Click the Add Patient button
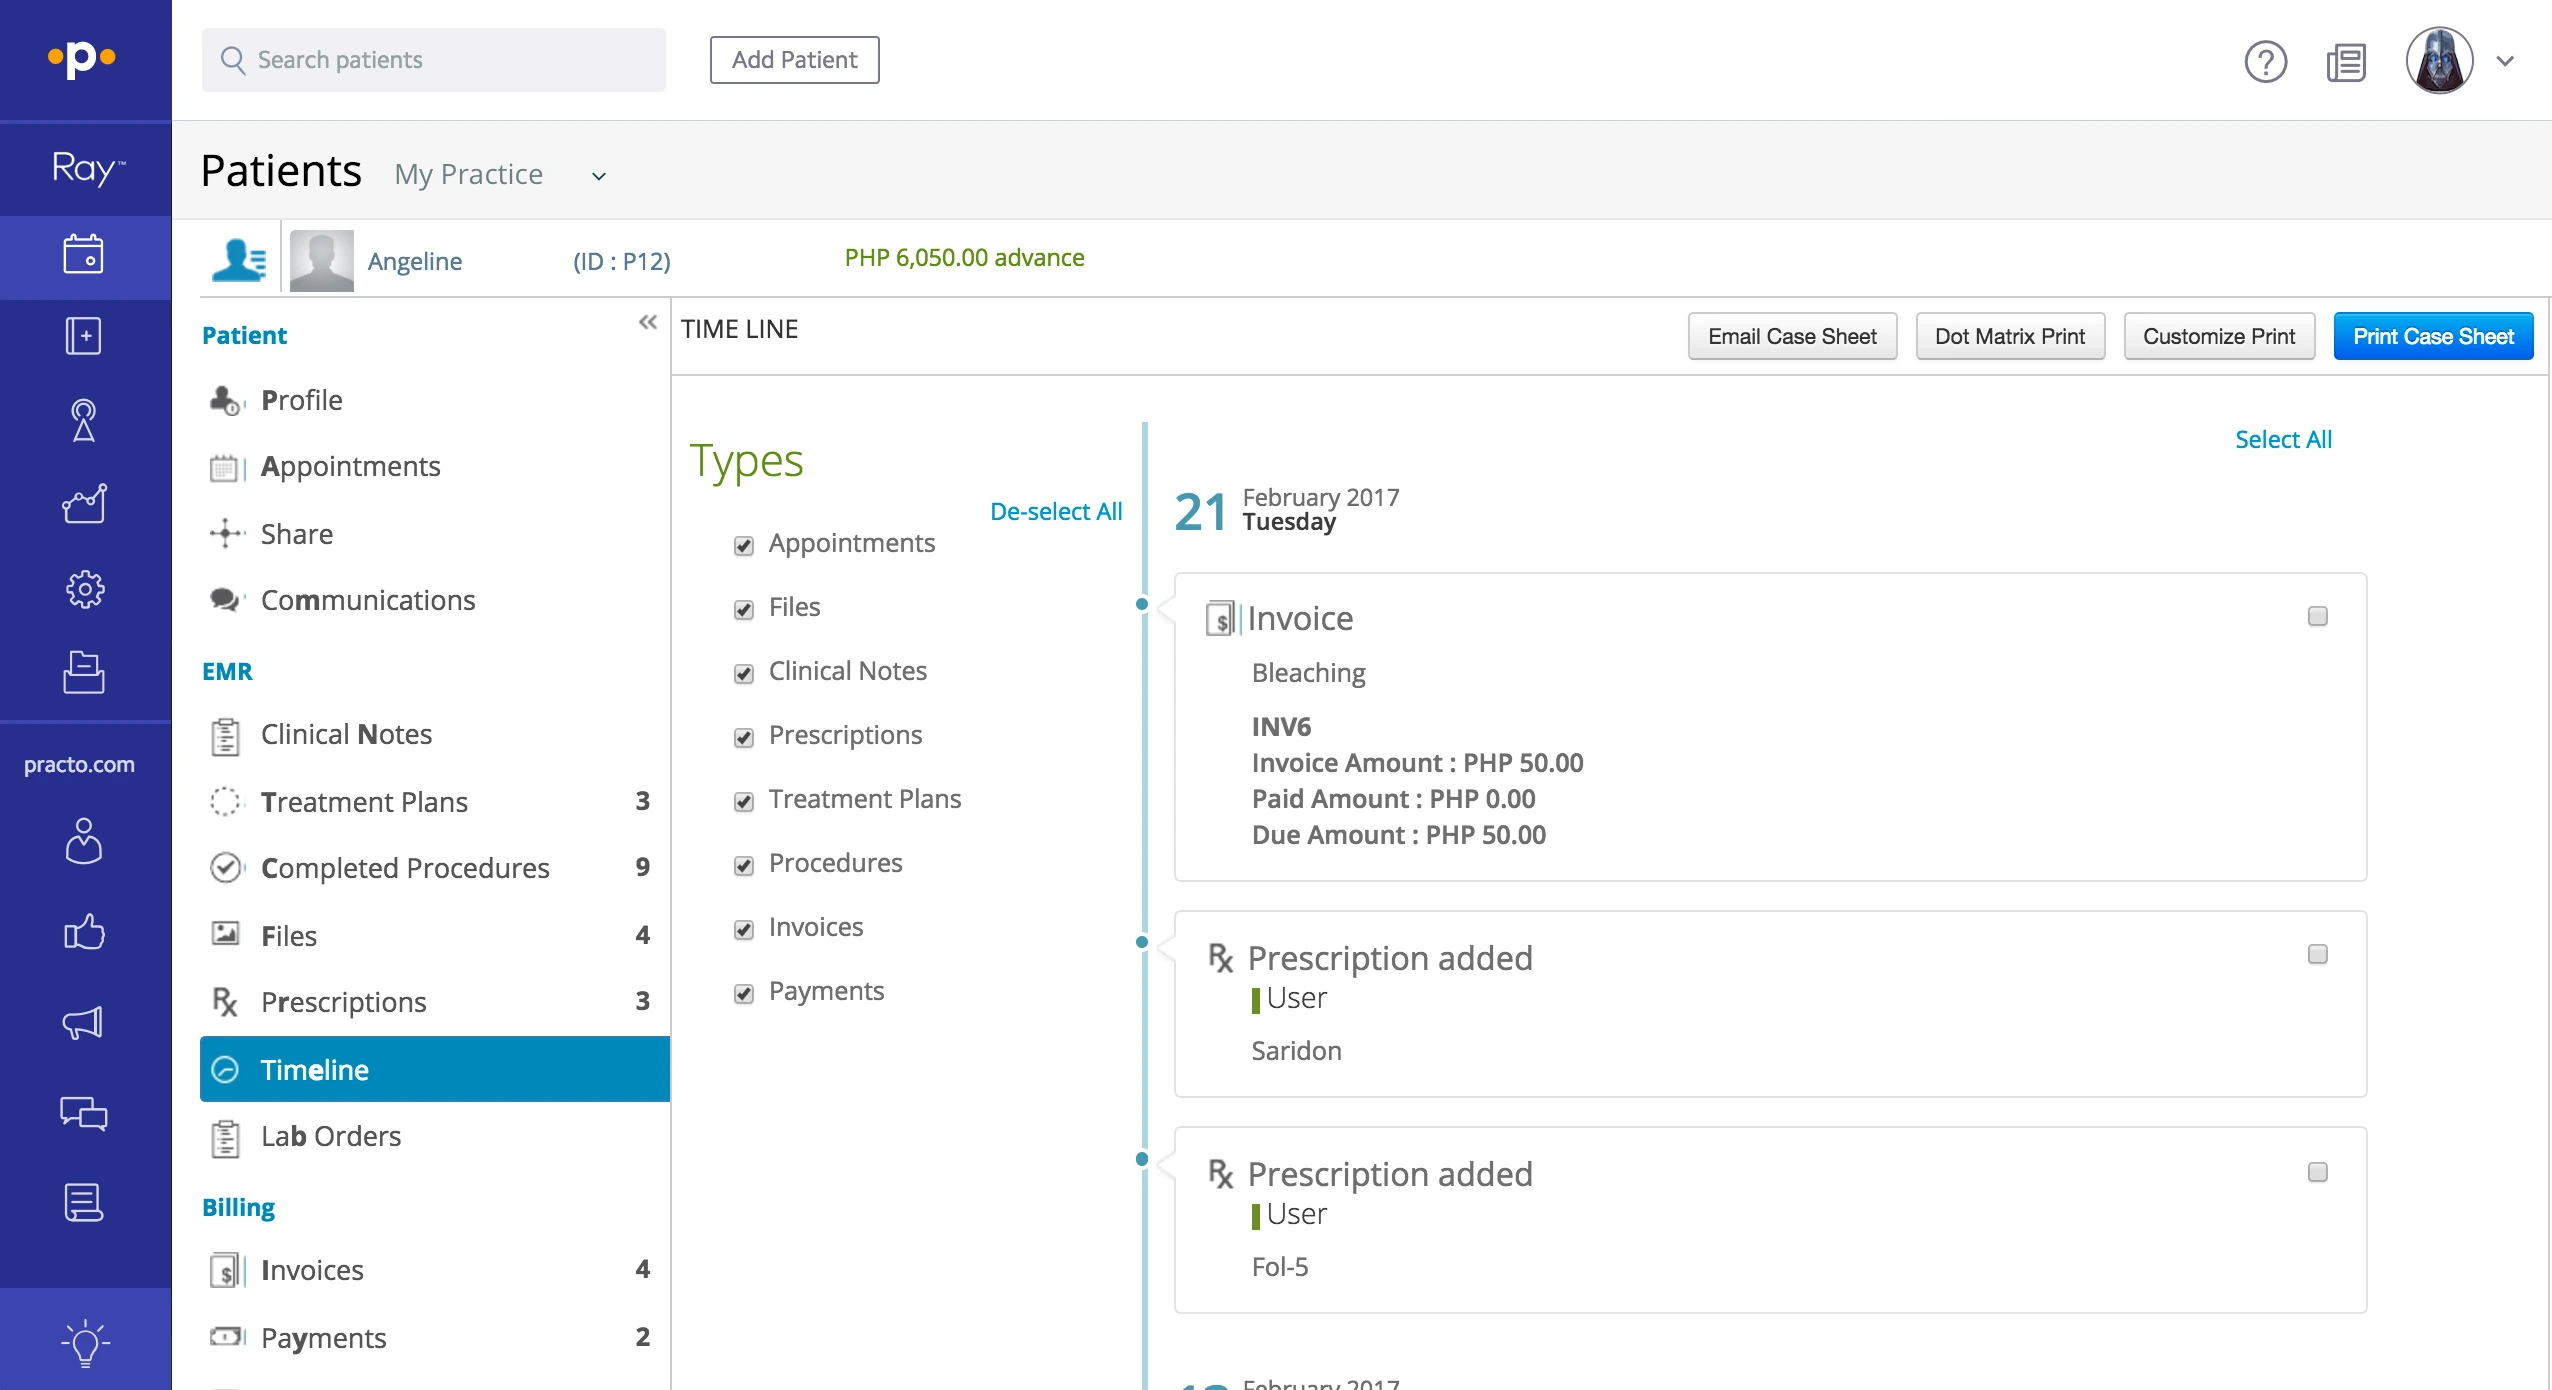The width and height of the screenshot is (2552, 1390). point(794,60)
